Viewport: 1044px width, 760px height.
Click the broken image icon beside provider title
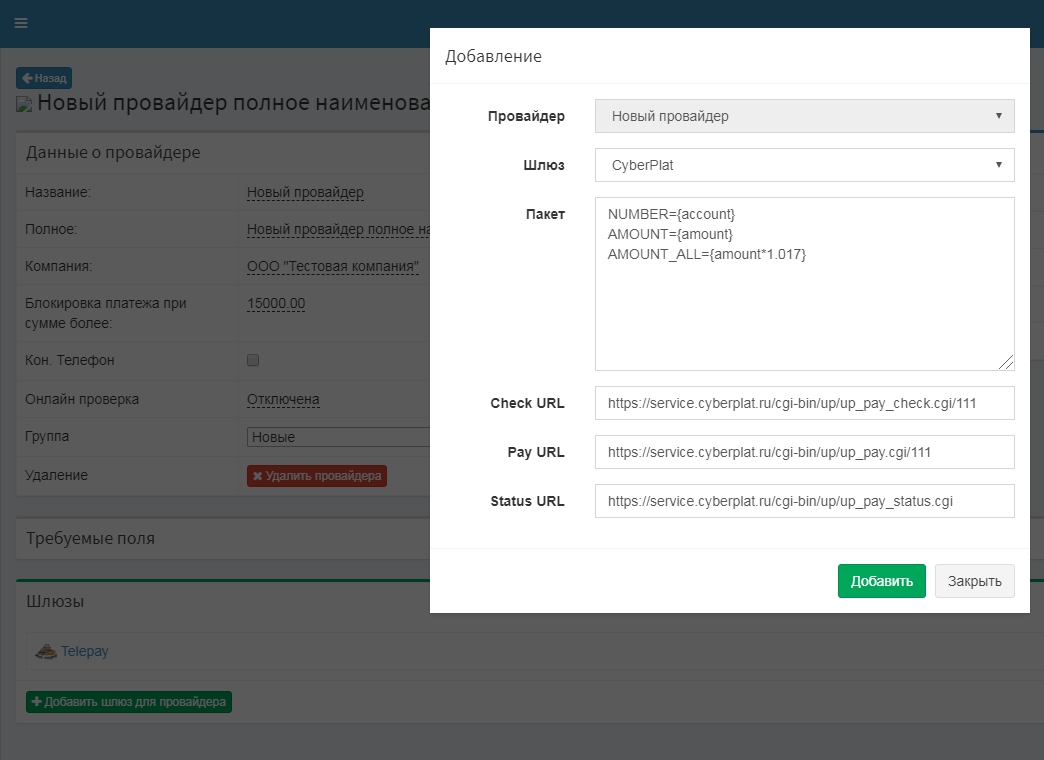pyautogui.click(x=25, y=104)
